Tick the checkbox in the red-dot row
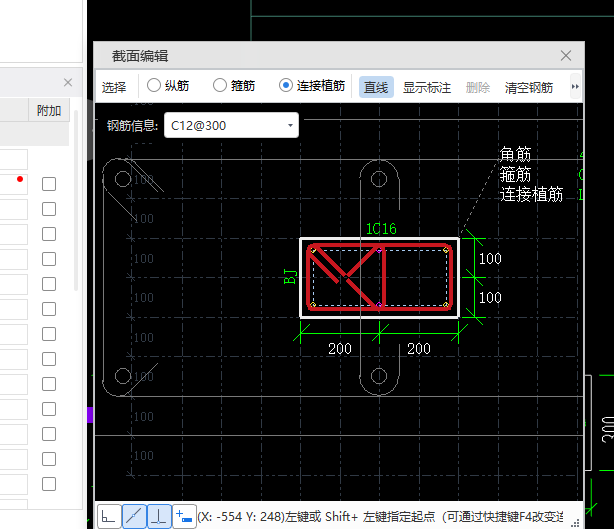The height and width of the screenshot is (529, 614). click(x=49, y=184)
